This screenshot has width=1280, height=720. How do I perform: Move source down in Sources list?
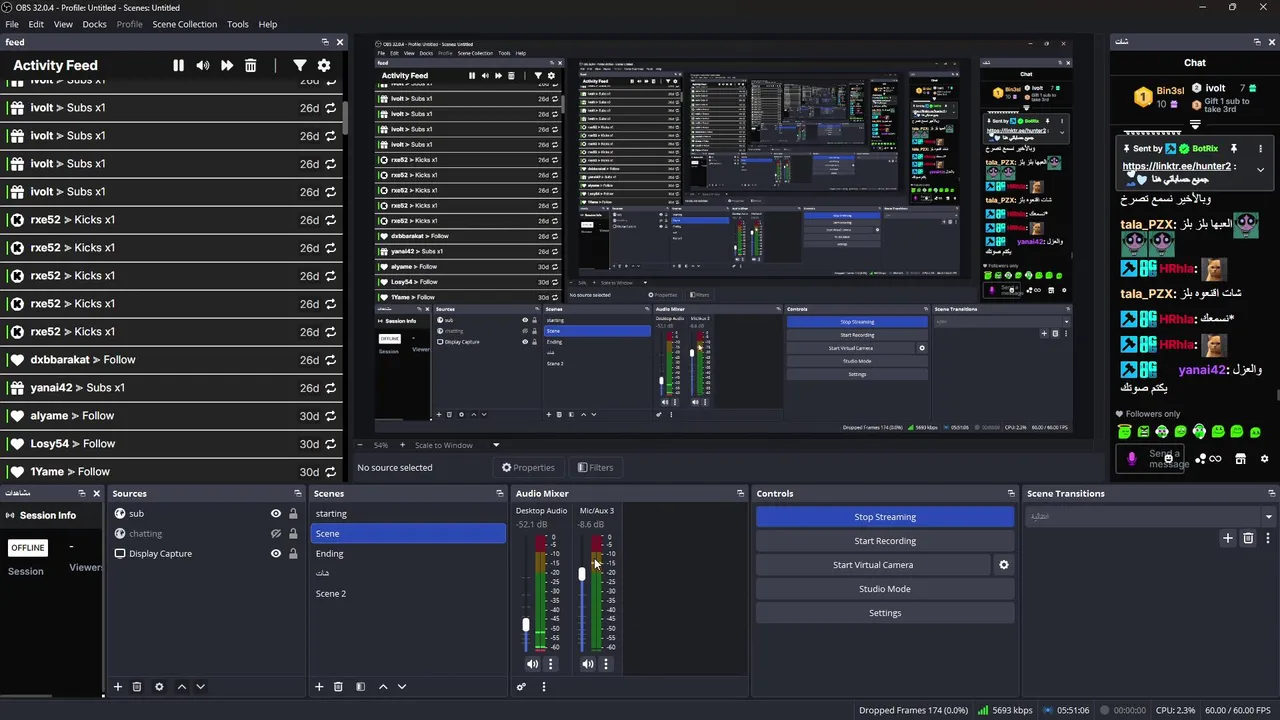[200, 687]
